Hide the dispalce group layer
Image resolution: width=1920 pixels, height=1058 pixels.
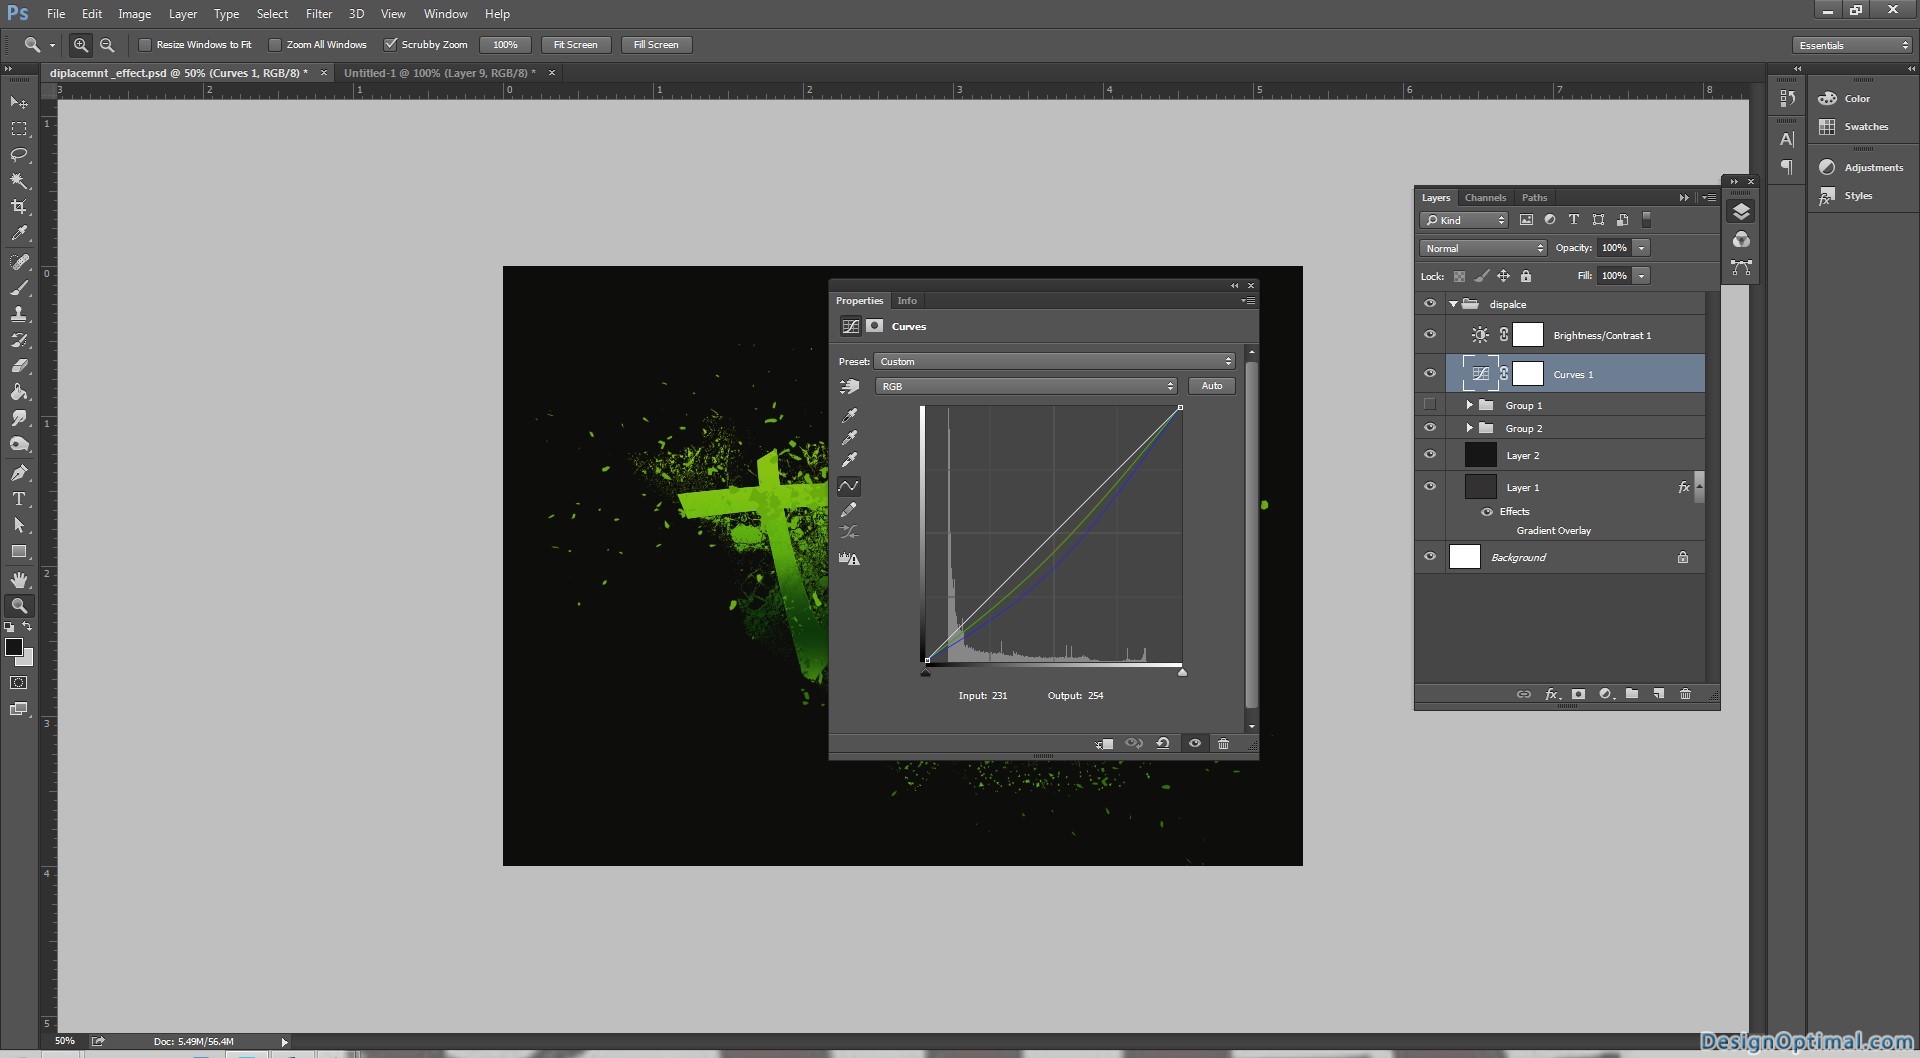click(1430, 304)
